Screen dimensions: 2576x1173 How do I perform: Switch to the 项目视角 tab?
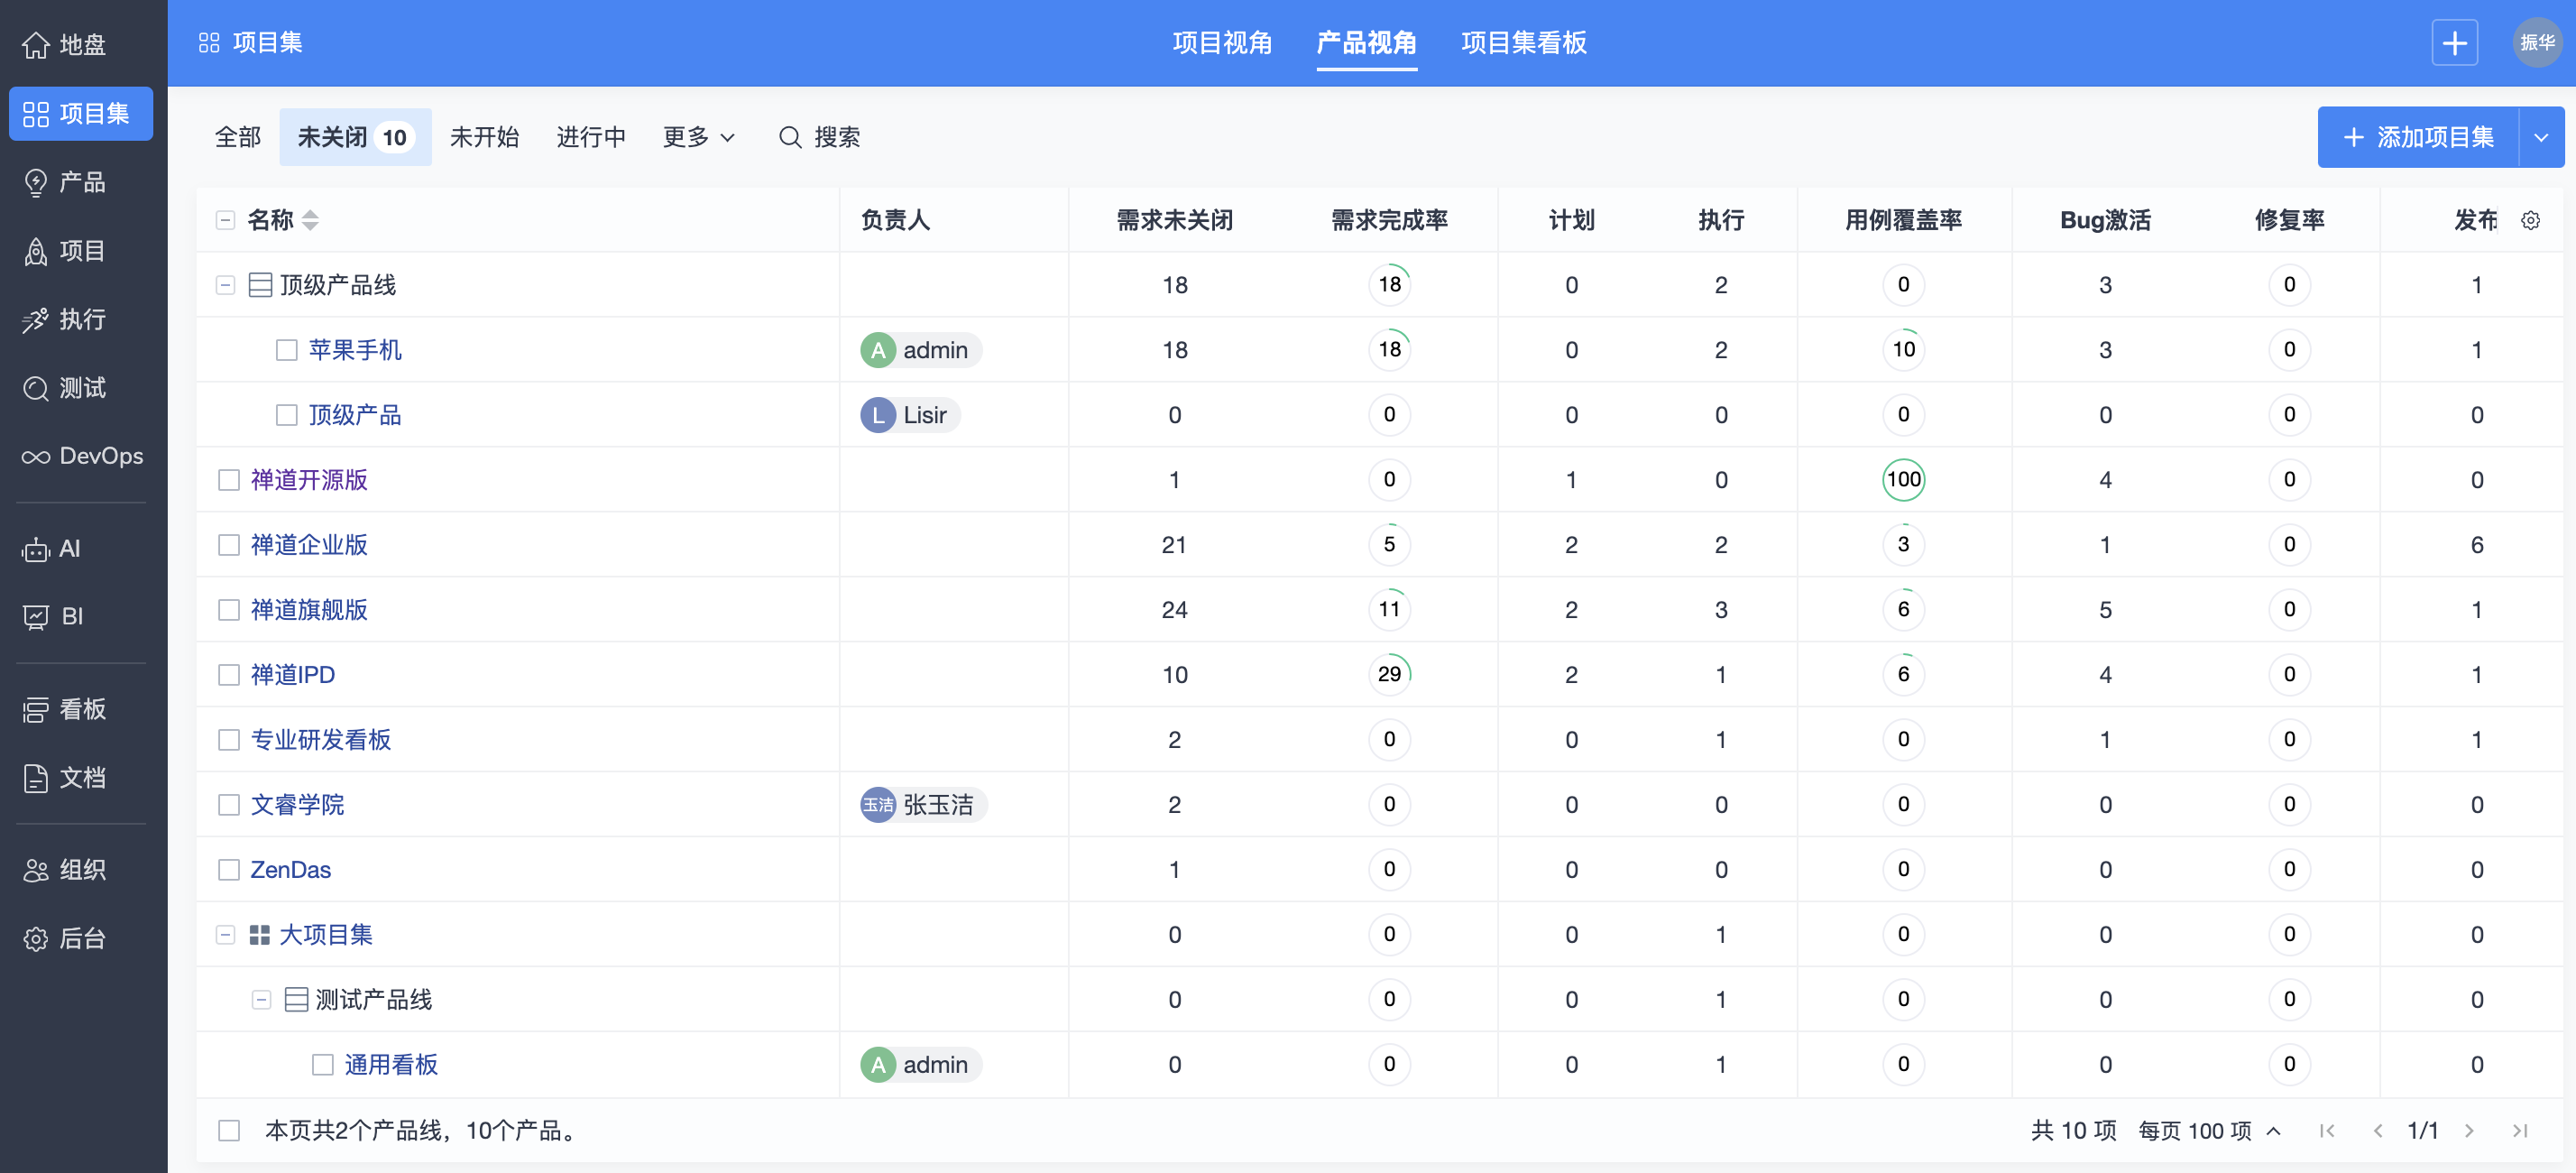pos(1222,43)
